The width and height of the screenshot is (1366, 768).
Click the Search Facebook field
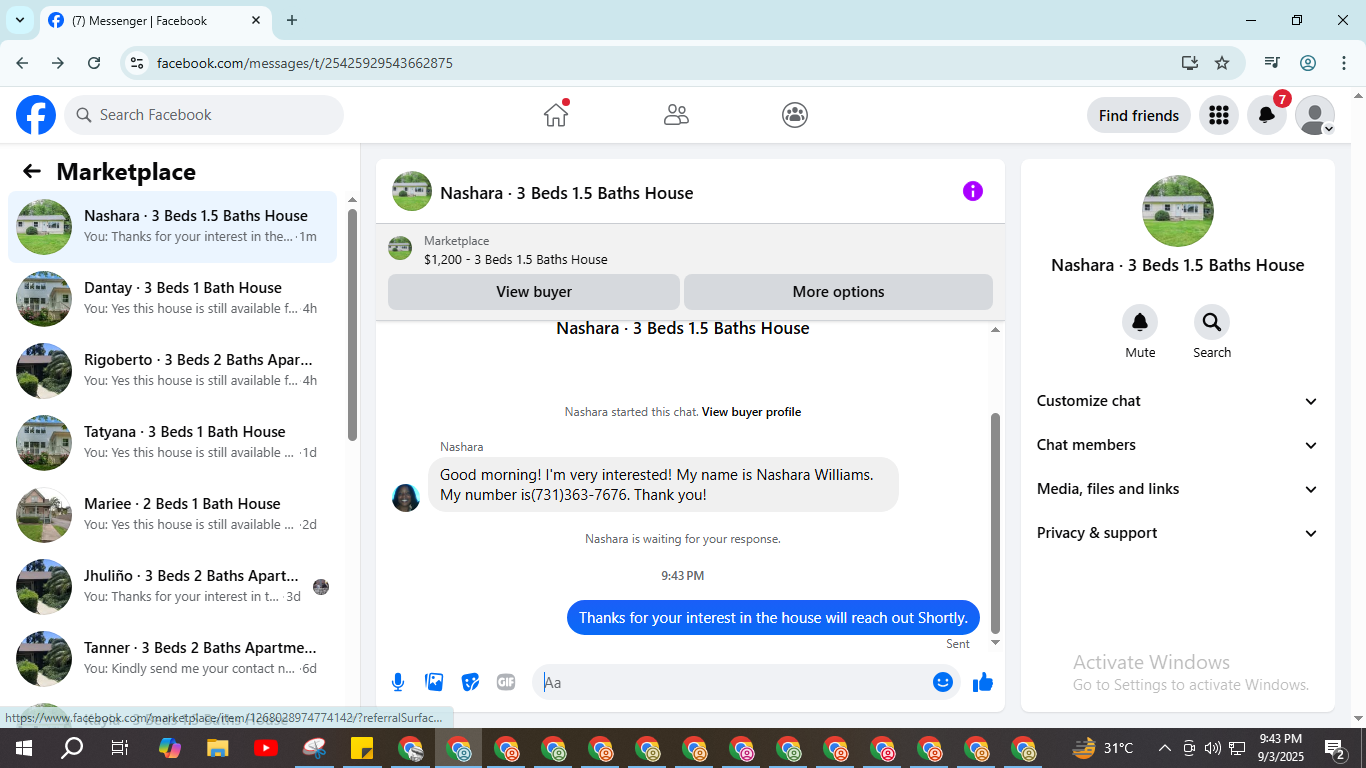(204, 115)
